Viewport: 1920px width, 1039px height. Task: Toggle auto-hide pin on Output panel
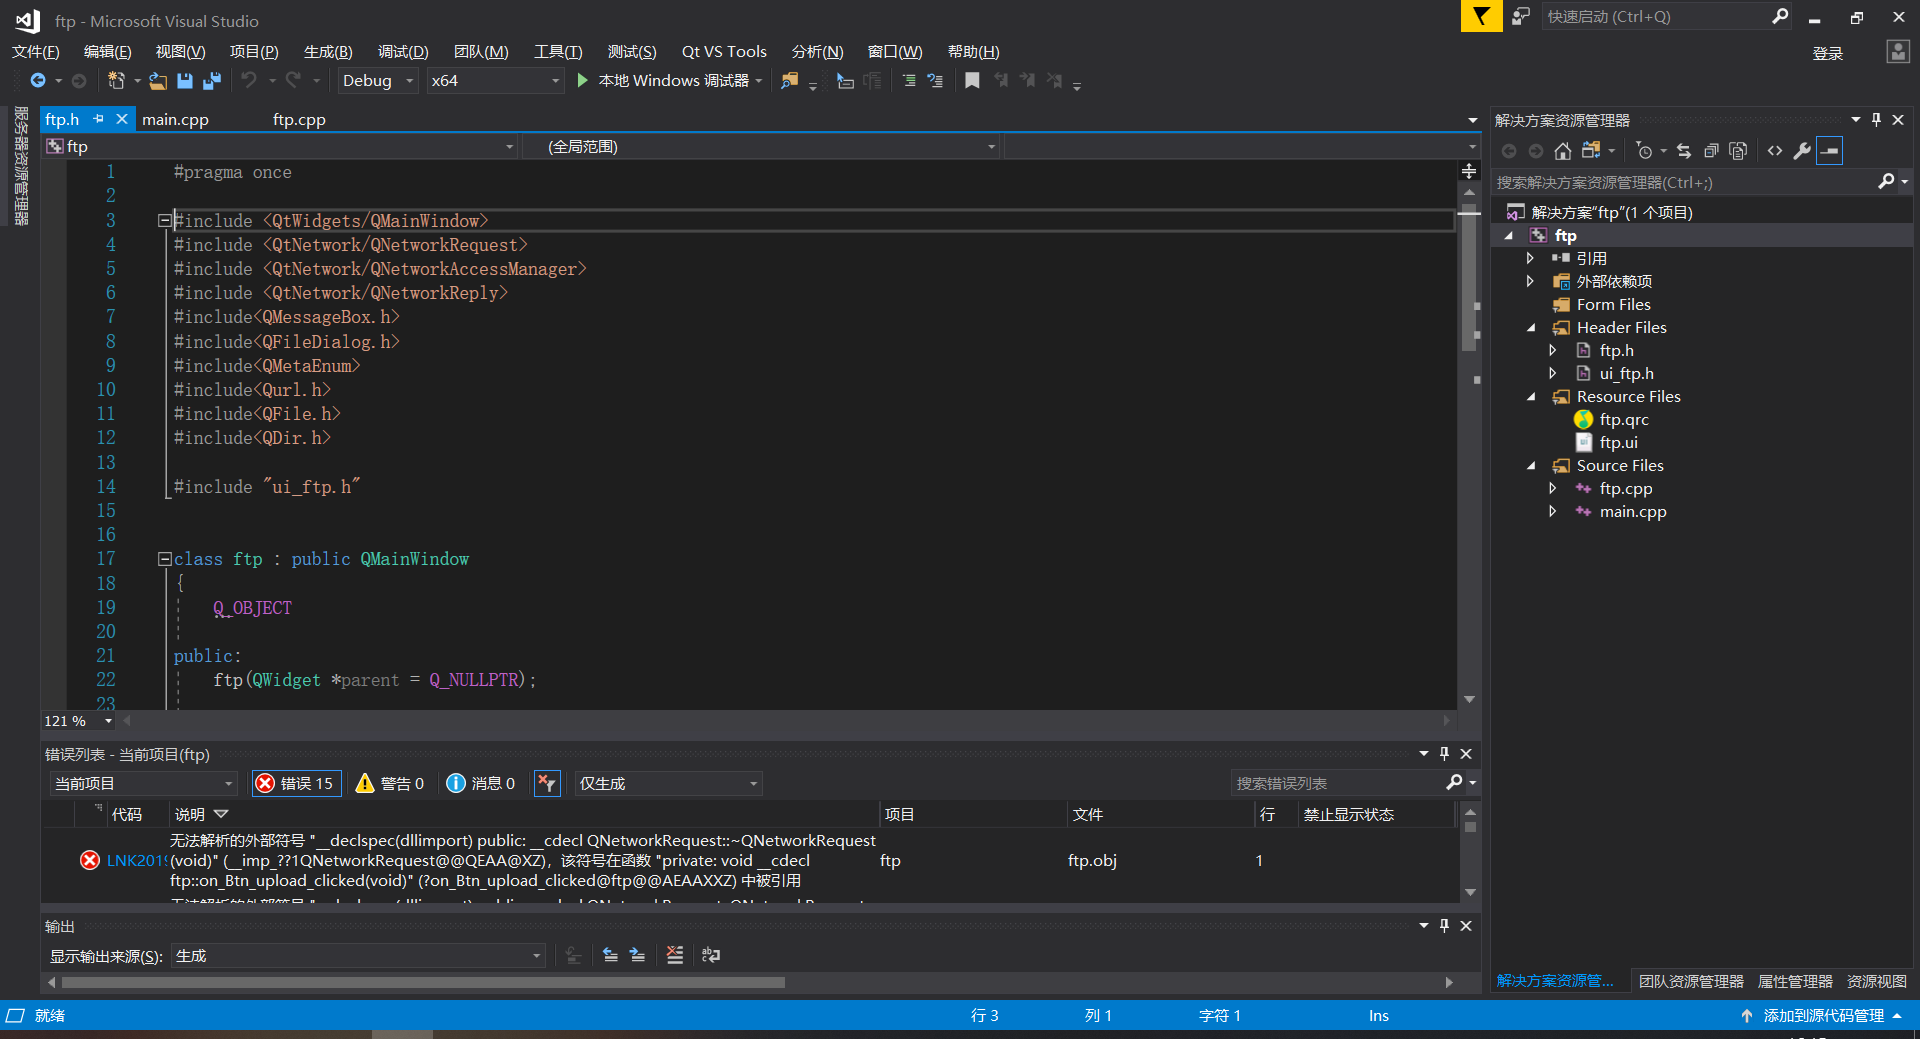[x=1444, y=926]
